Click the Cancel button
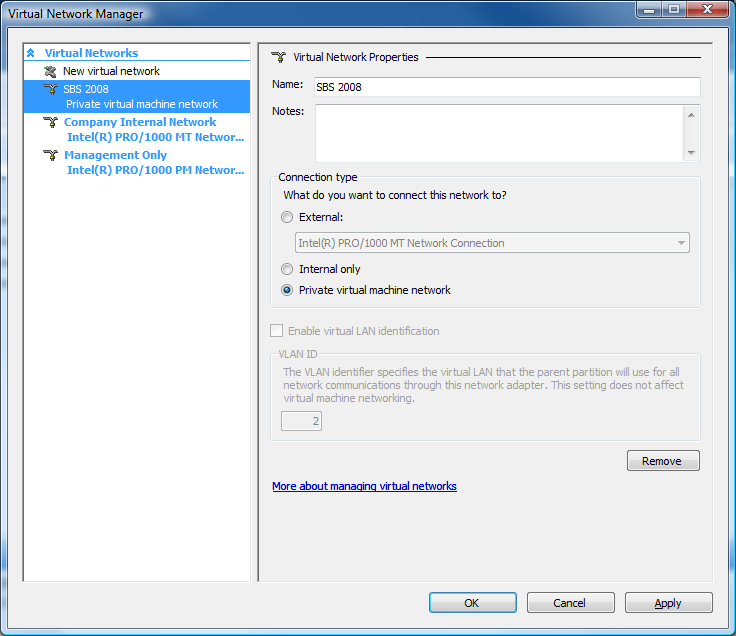The width and height of the screenshot is (736, 636). click(570, 603)
